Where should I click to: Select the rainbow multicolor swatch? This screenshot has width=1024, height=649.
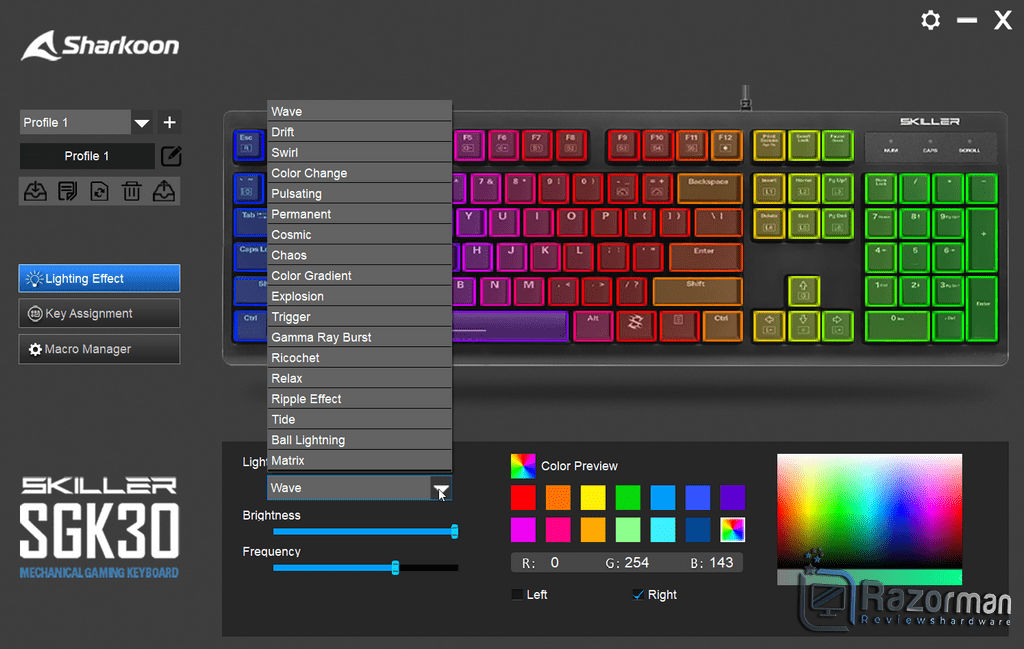(733, 530)
